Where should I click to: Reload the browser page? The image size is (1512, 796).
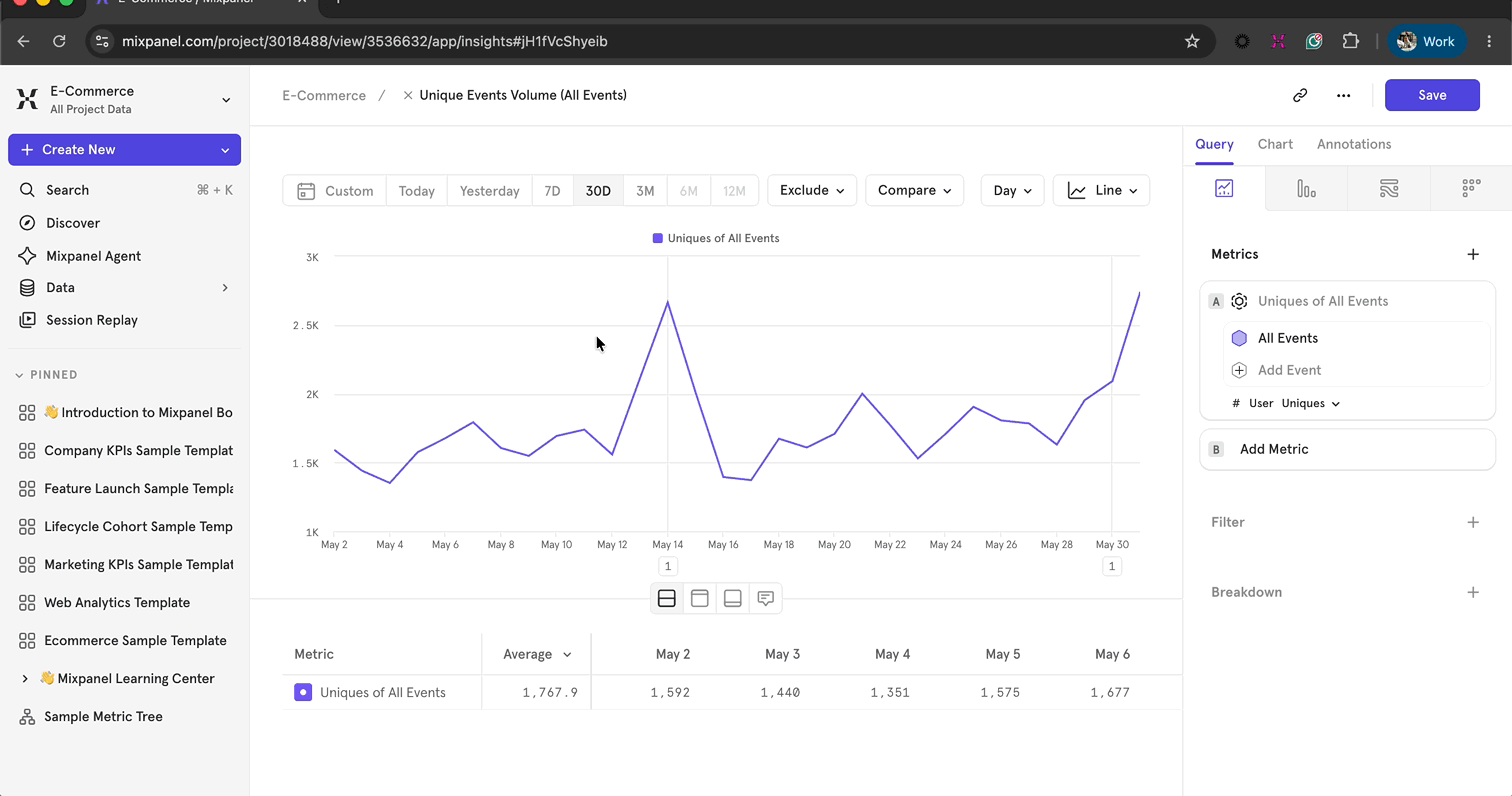coord(59,41)
